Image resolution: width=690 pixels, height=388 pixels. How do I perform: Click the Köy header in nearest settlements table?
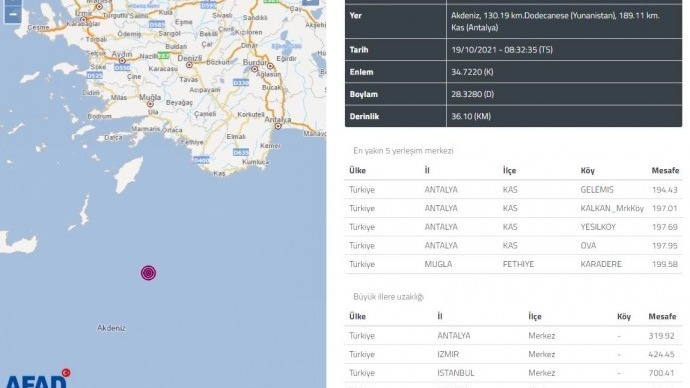point(587,171)
